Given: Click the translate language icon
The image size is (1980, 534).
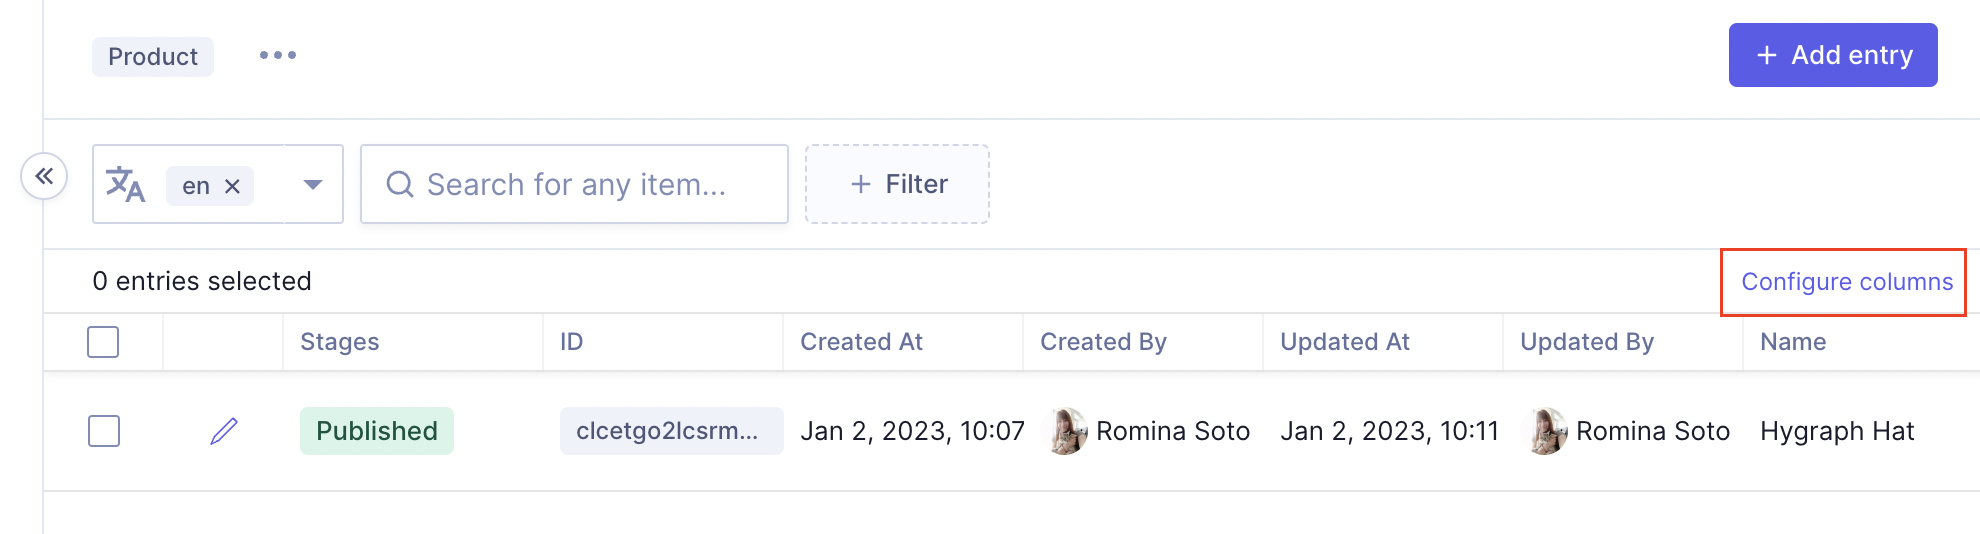Looking at the screenshot, I should pyautogui.click(x=126, y=185).
